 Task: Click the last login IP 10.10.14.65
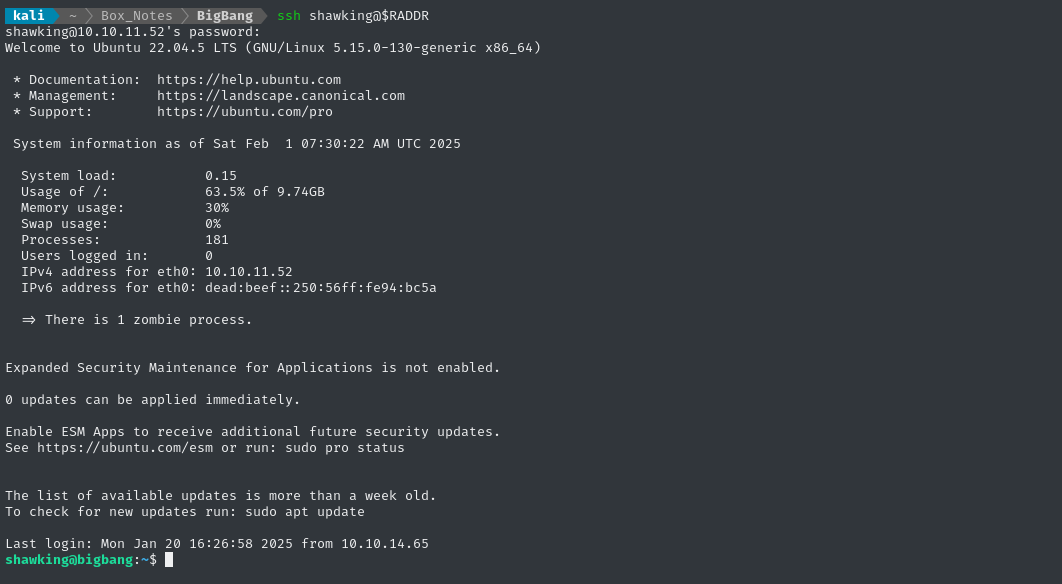pyautogui.click(x=385, y=543)
